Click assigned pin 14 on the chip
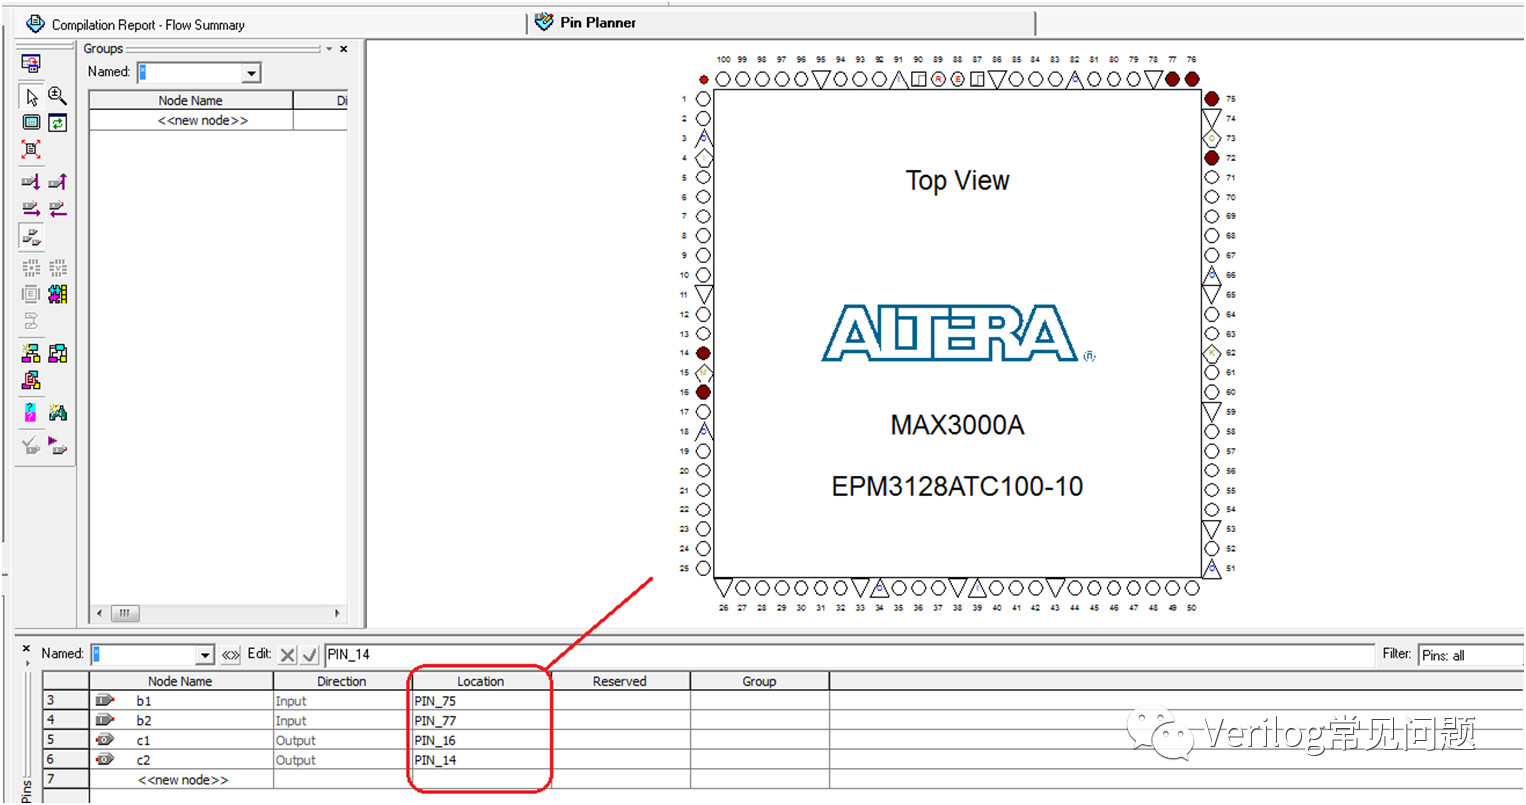The width and height of the screenshot is (1526, 805). pos(703,353)
